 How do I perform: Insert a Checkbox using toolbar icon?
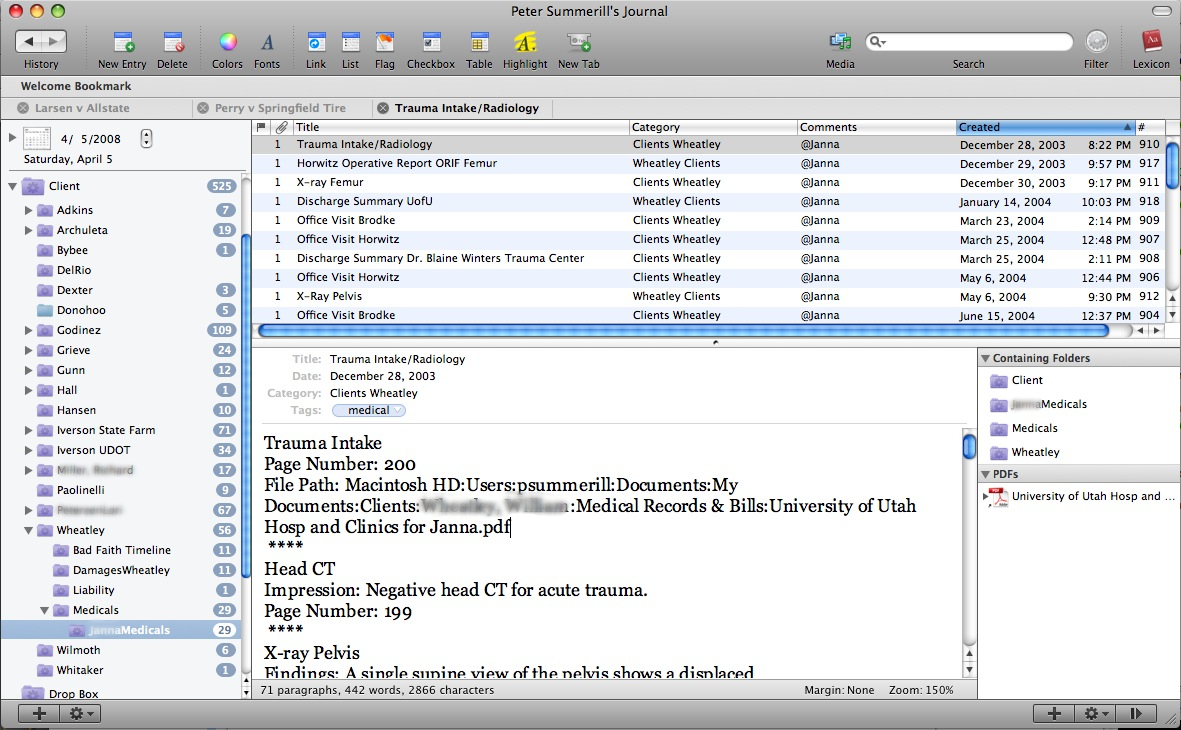(431, 42)
